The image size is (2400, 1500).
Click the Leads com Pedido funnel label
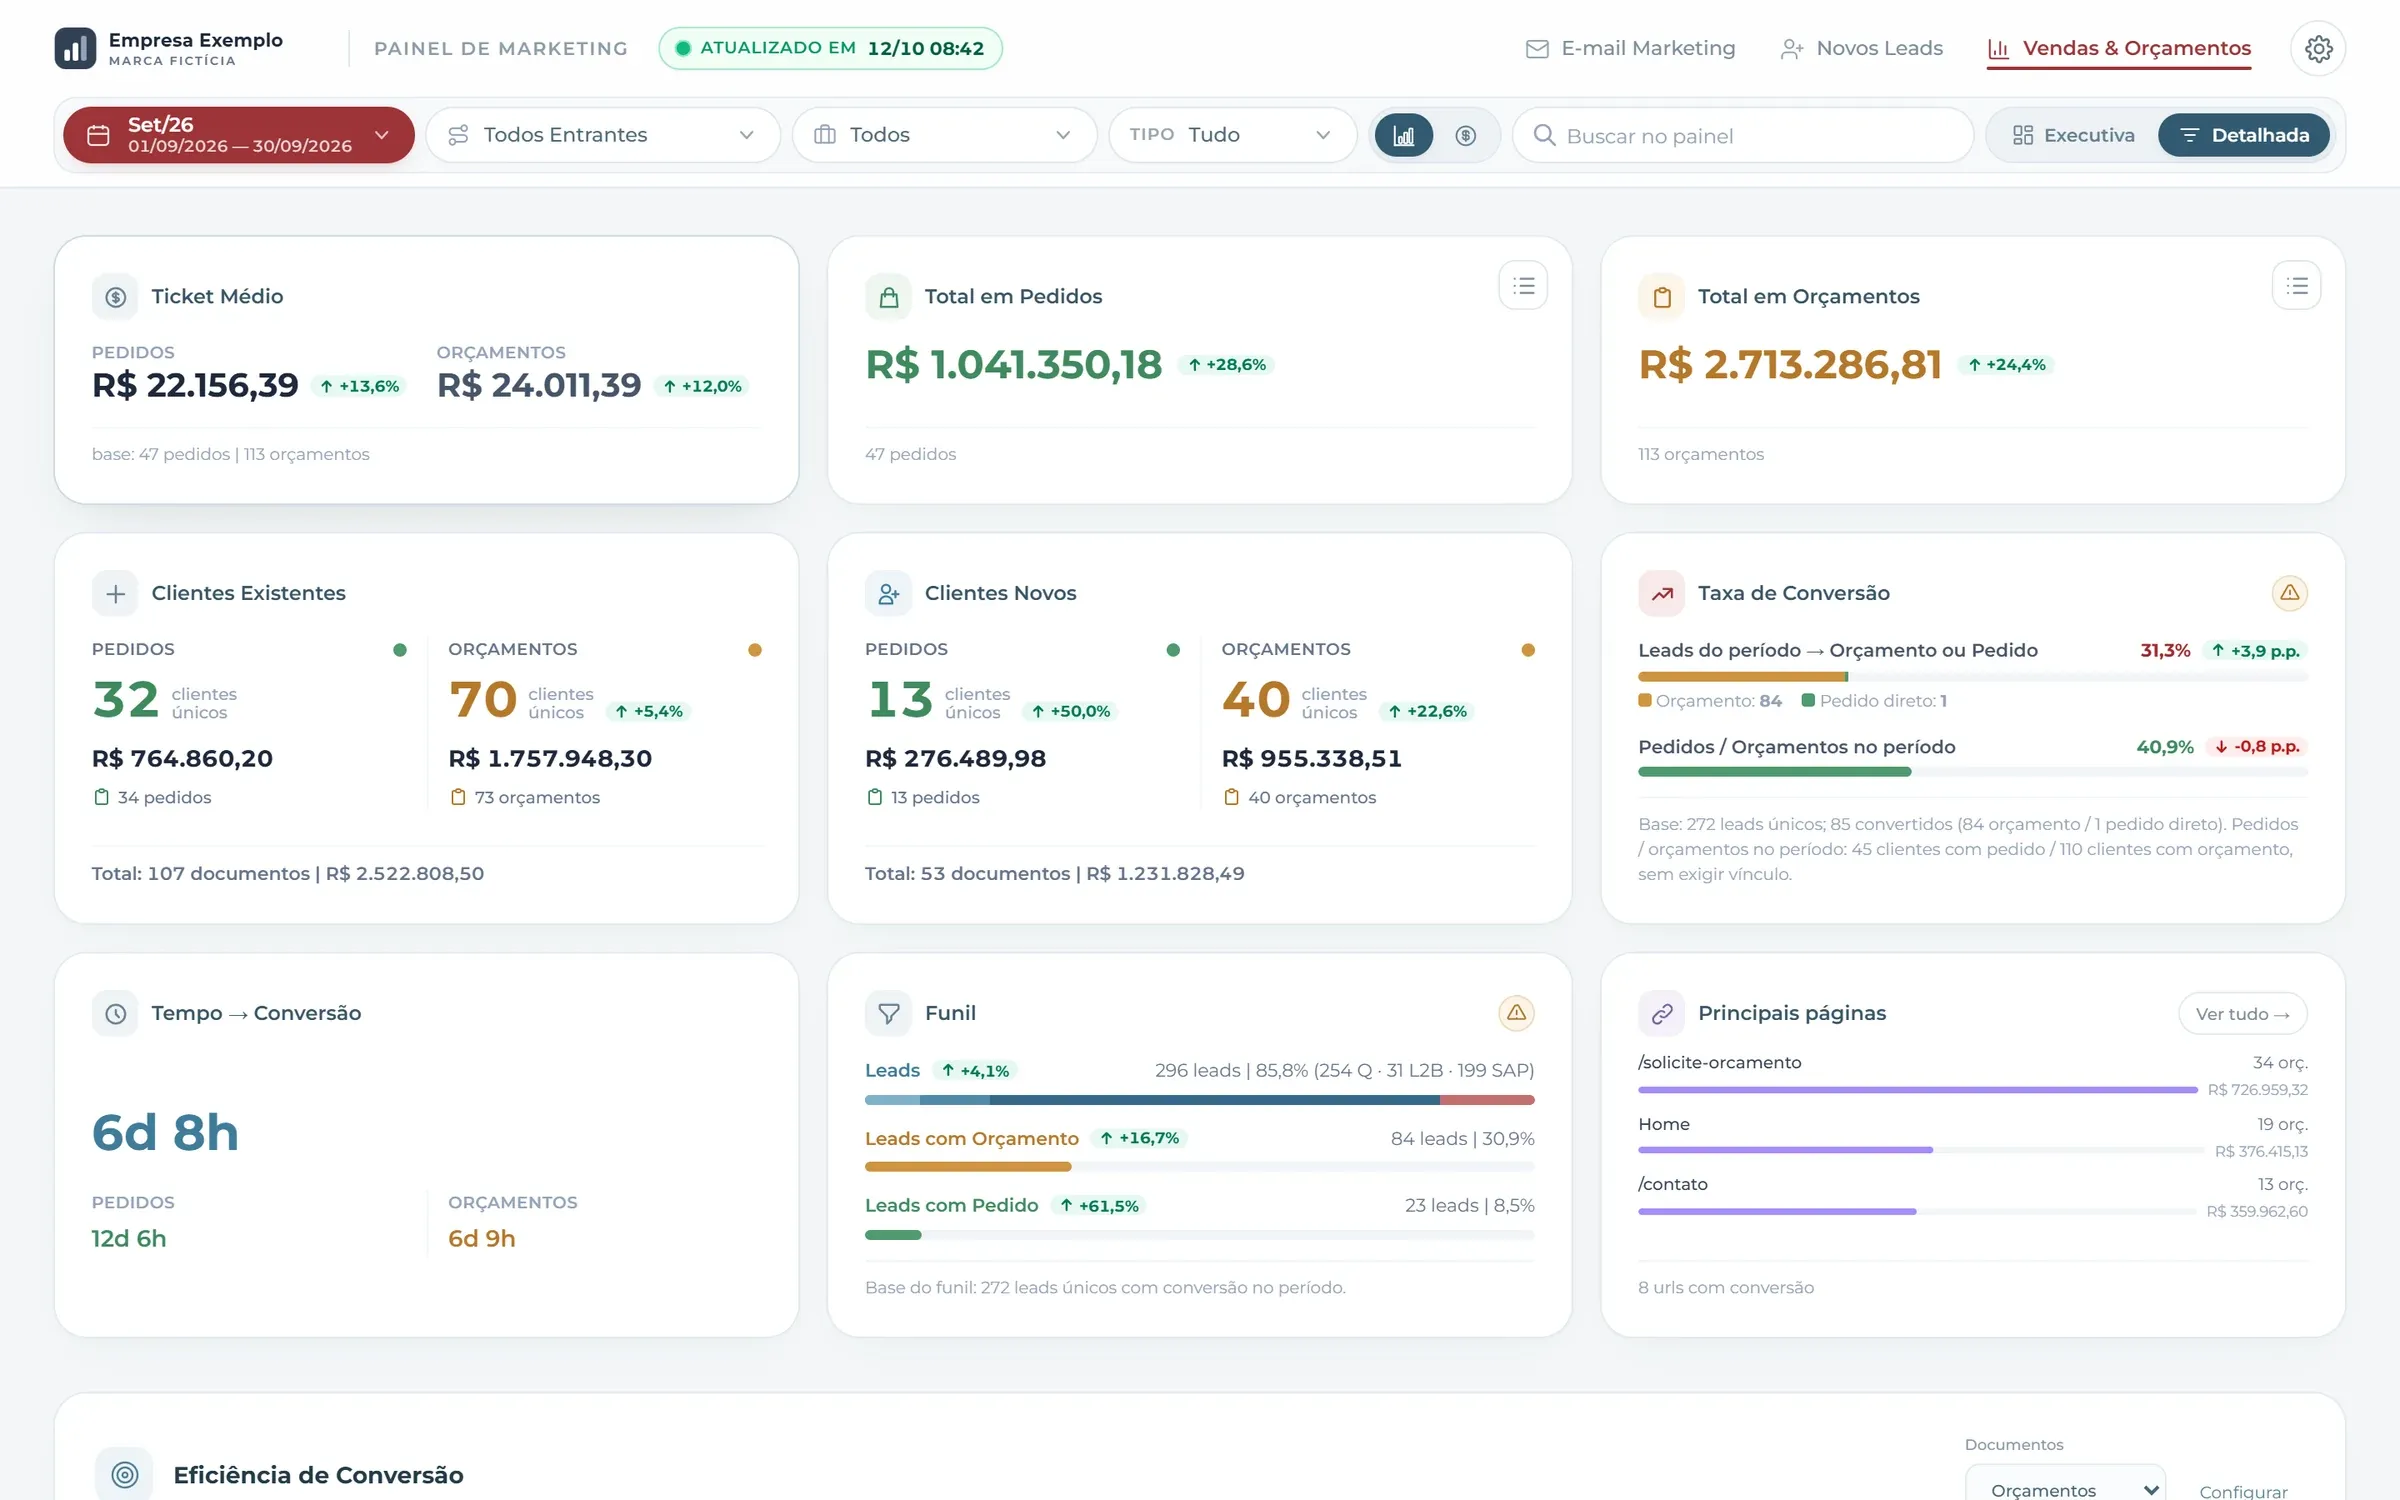pos(951,1205)
